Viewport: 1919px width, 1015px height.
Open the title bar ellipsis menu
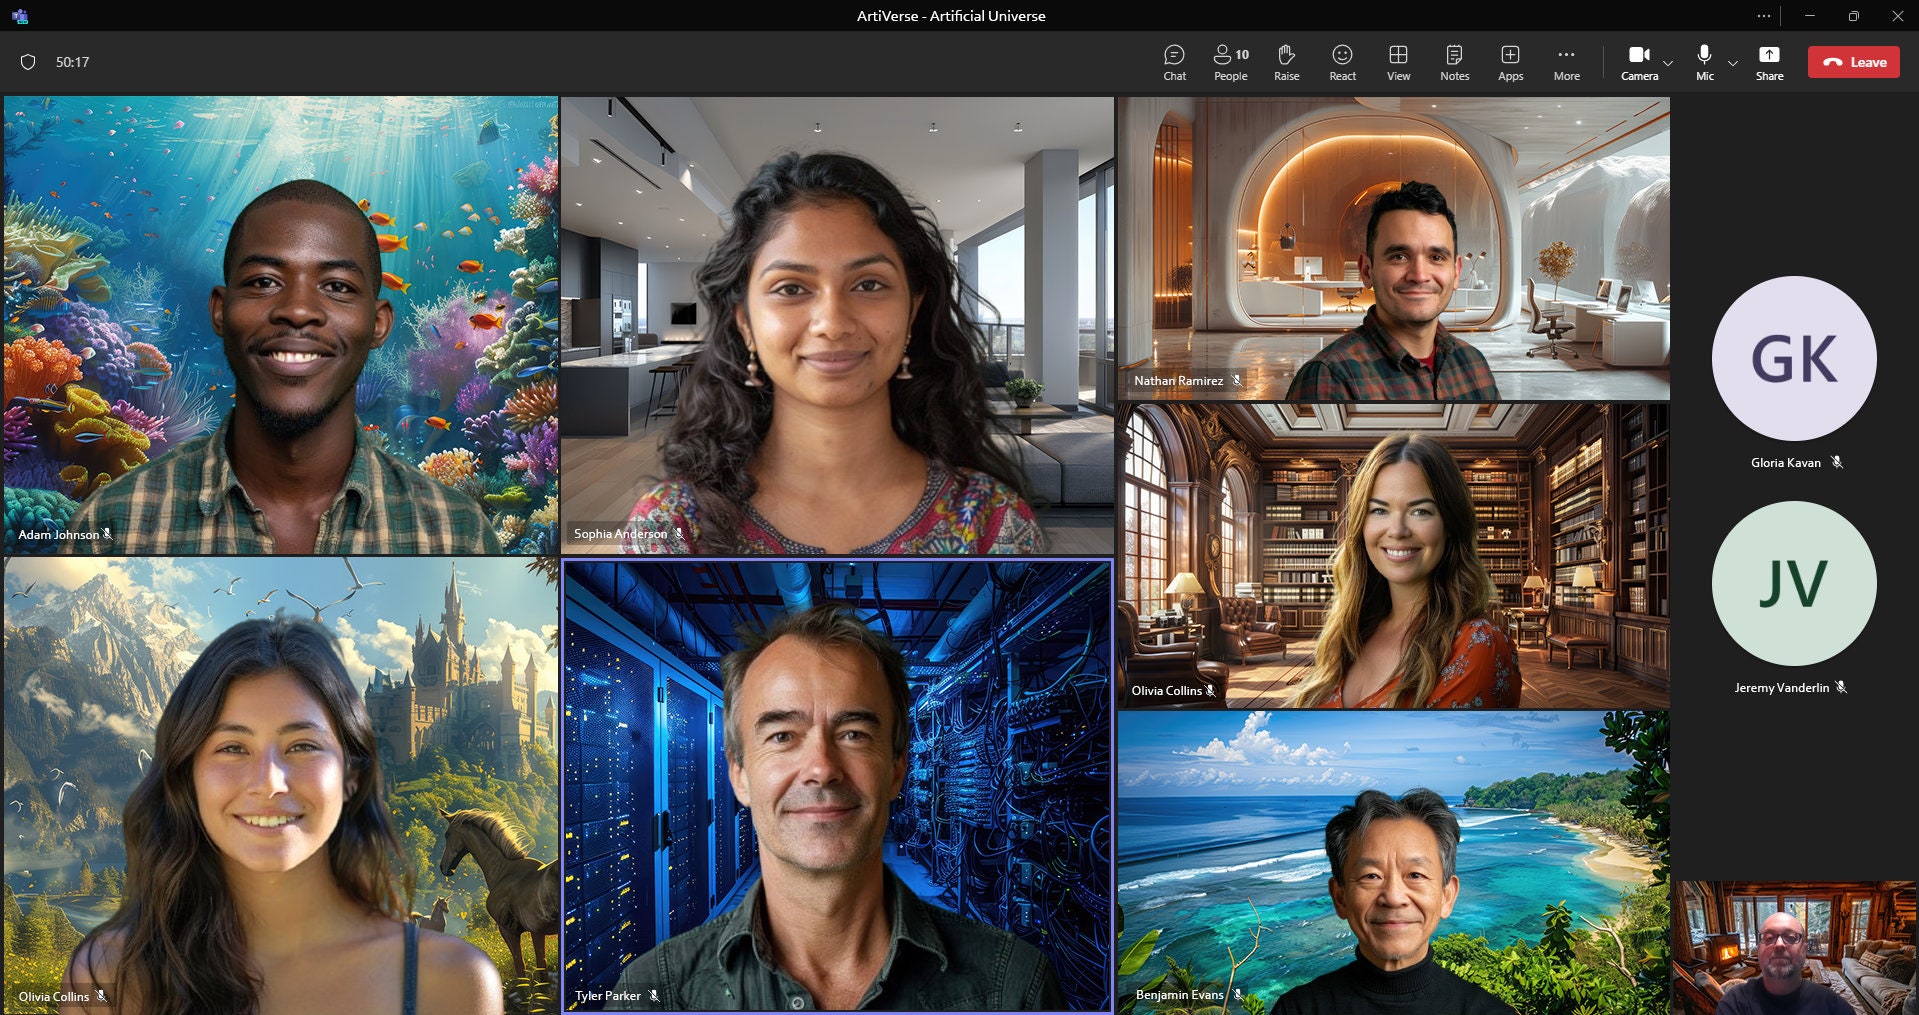coord(1763,16)
